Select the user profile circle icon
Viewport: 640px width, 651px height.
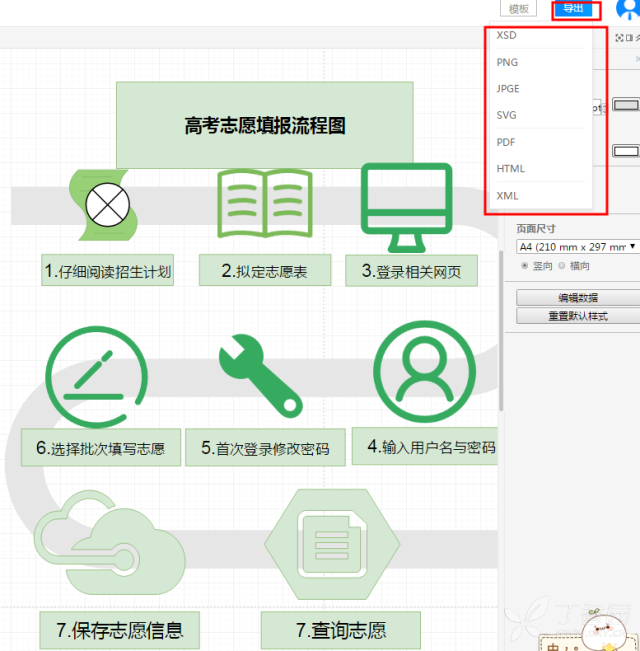(x=424, y=372)
